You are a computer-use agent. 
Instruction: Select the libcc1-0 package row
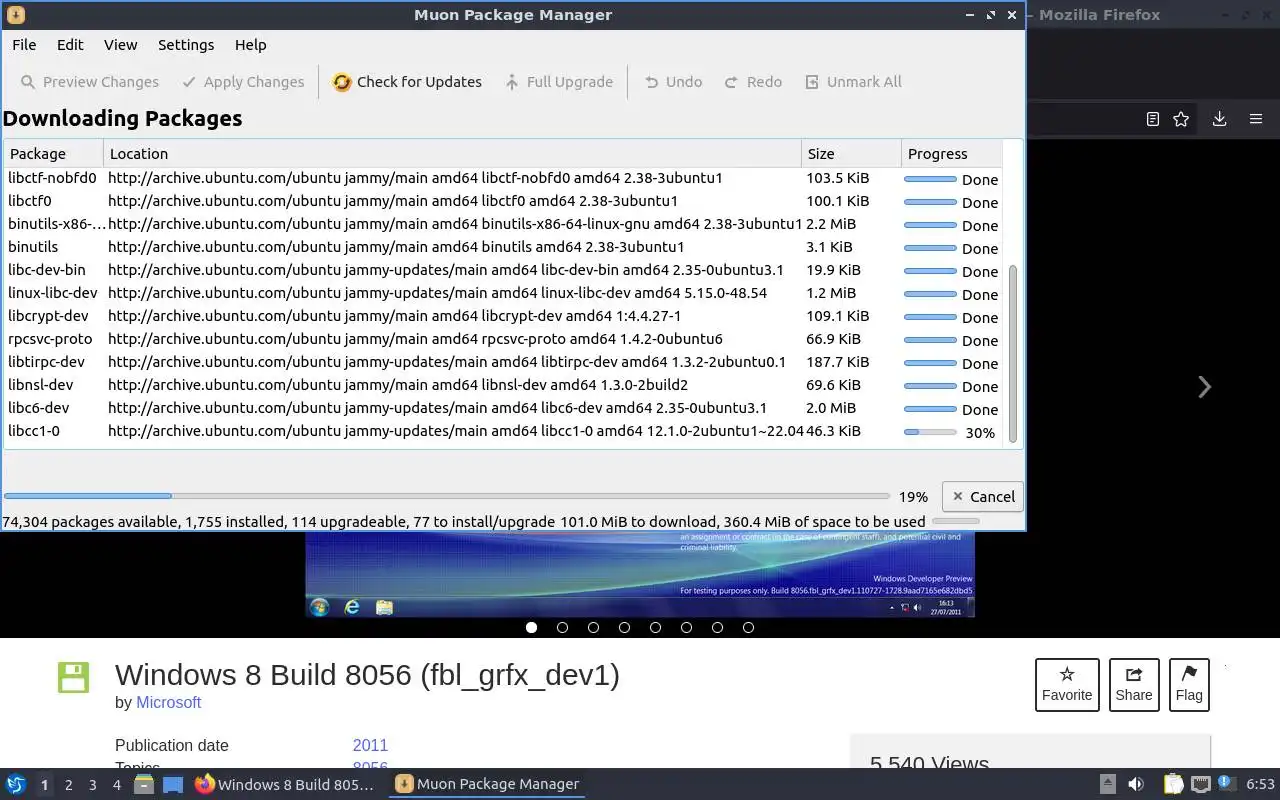point(503,432)
